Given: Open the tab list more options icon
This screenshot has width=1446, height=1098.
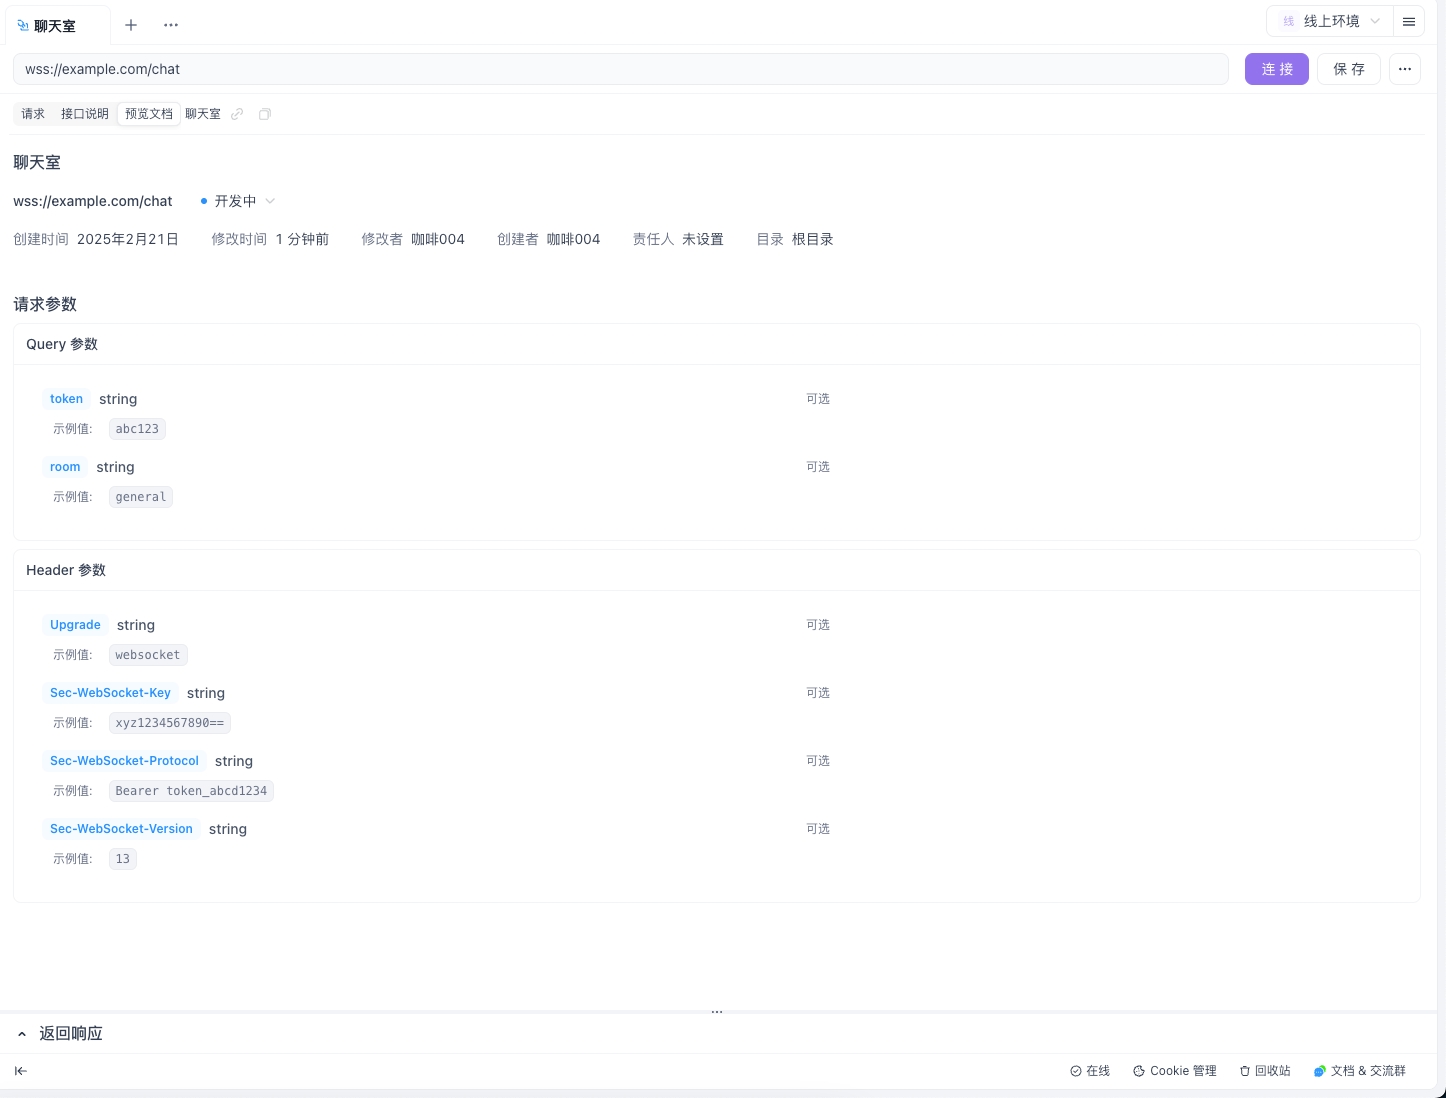Looking at the screenshot, I should tap(171, 25).
